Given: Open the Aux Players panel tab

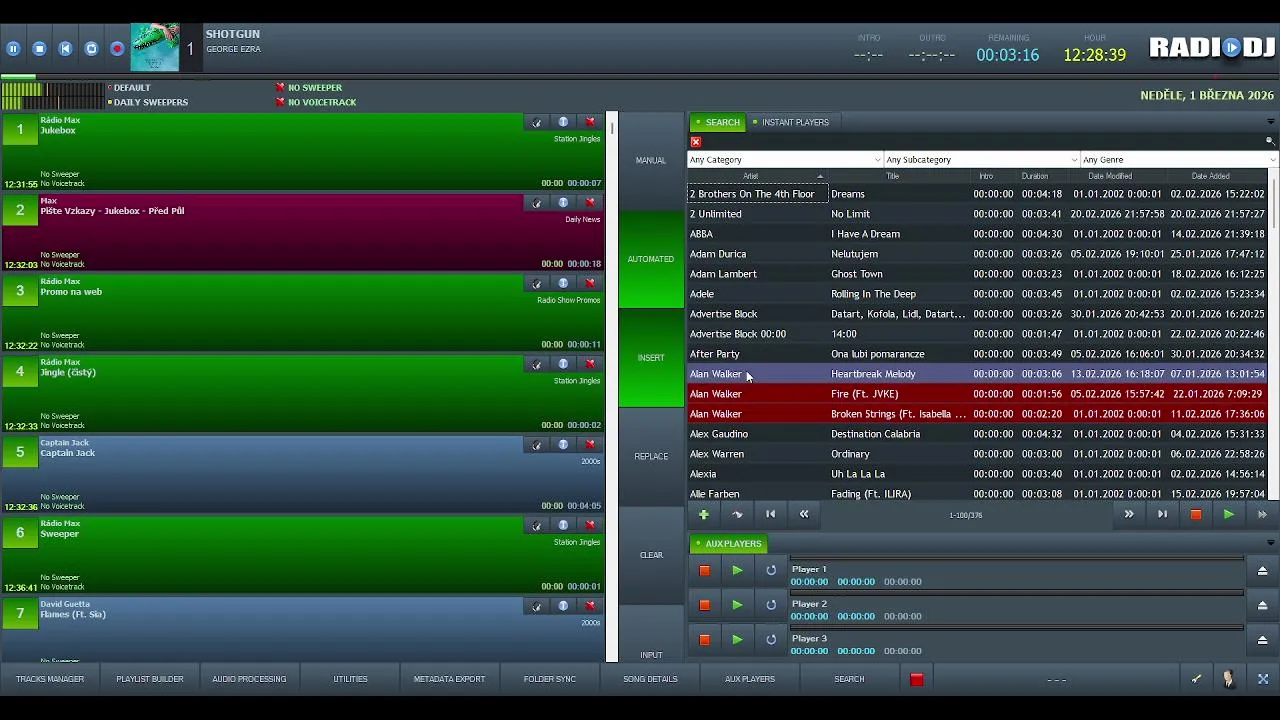Looking at the screenshot, I should click(x=728, y=544).
